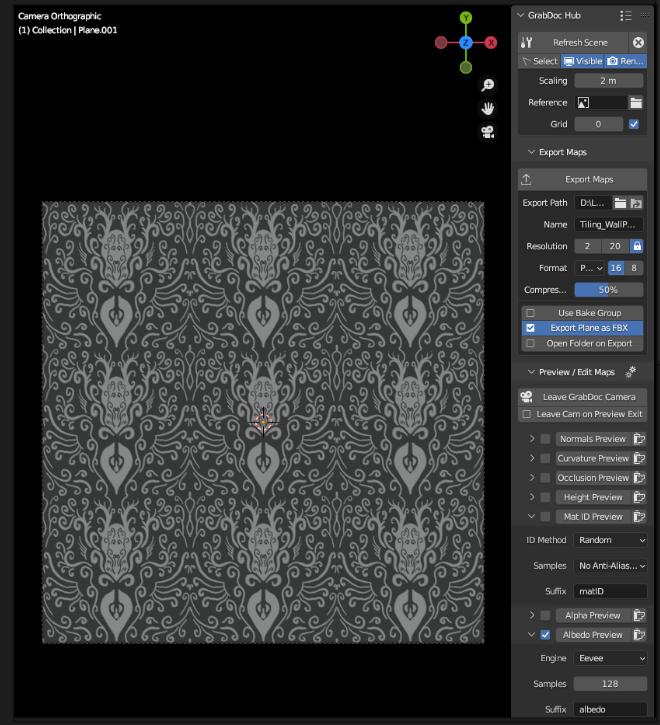Toggle the Visible viewport tab
The width and height of the screenshot is (660, 725).
583,61
